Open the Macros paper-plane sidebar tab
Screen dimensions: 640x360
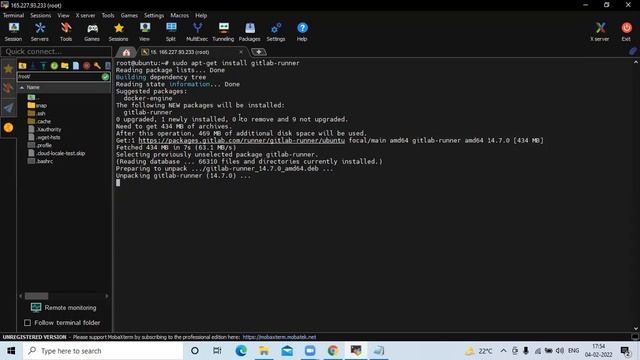[8, 108]
